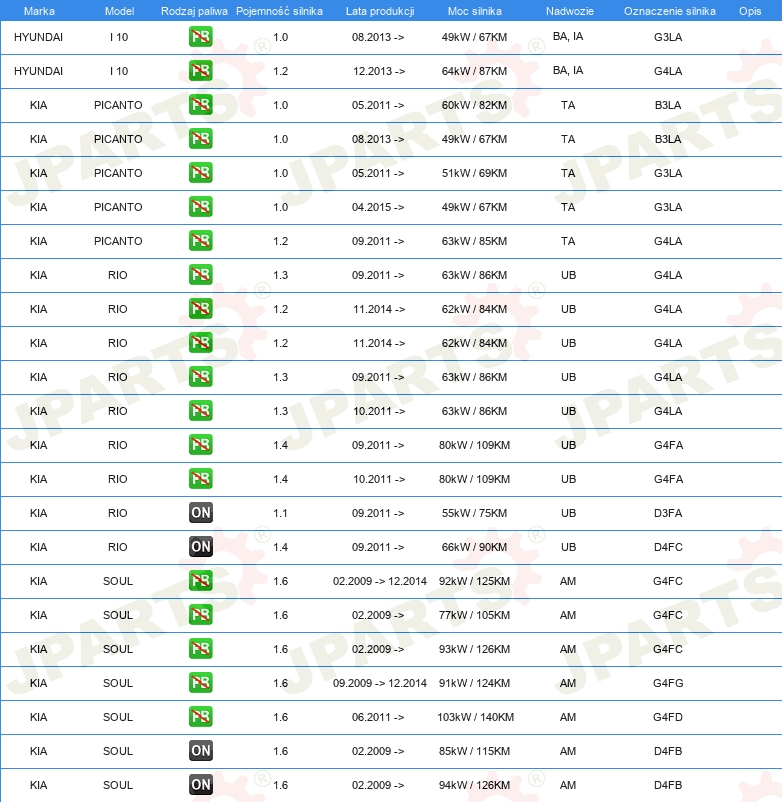Click diesel ON icon for Soul 94kW / 126KM
782x802 pixels.
200,785
